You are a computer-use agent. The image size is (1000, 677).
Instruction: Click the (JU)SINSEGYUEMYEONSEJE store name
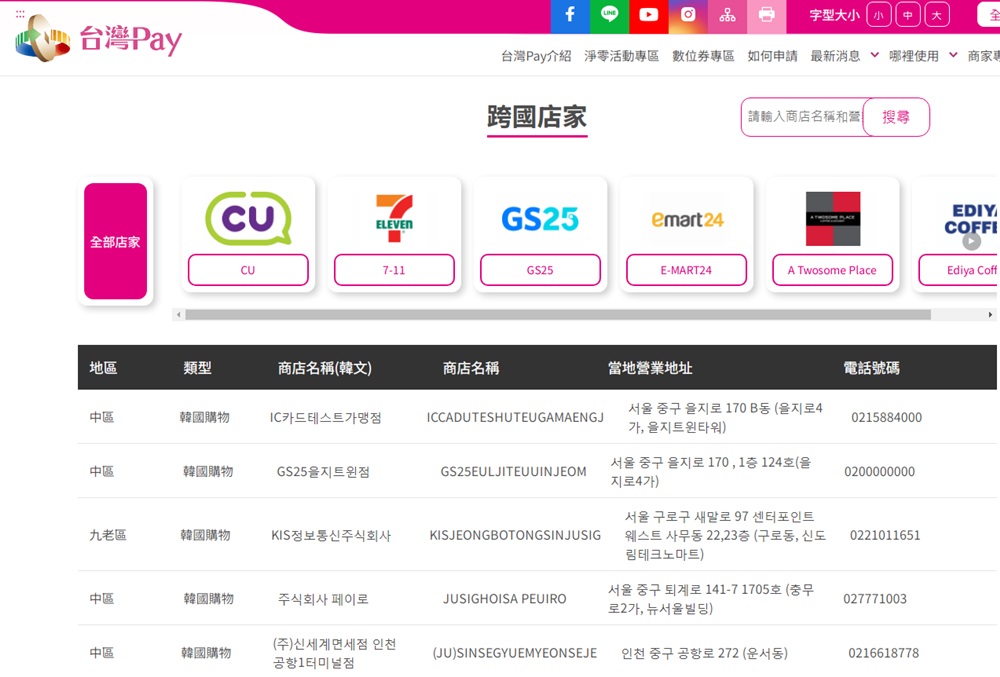point(515,653)
